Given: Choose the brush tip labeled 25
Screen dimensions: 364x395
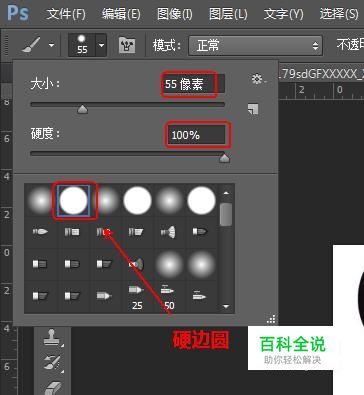Looking at the screenshot, I should coord(136,297).
